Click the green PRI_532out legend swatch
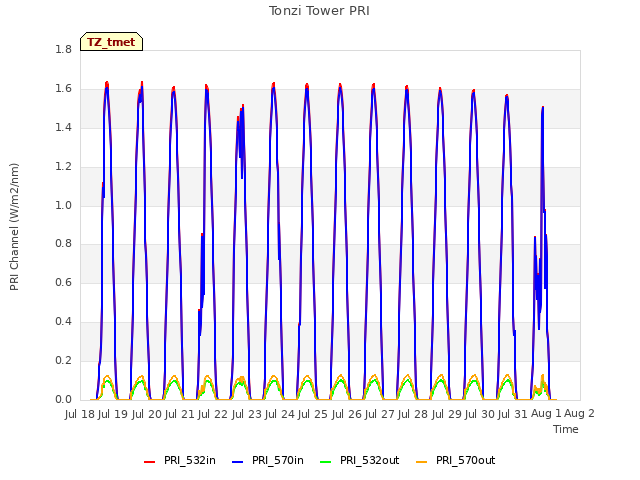 tap(326, 462)
